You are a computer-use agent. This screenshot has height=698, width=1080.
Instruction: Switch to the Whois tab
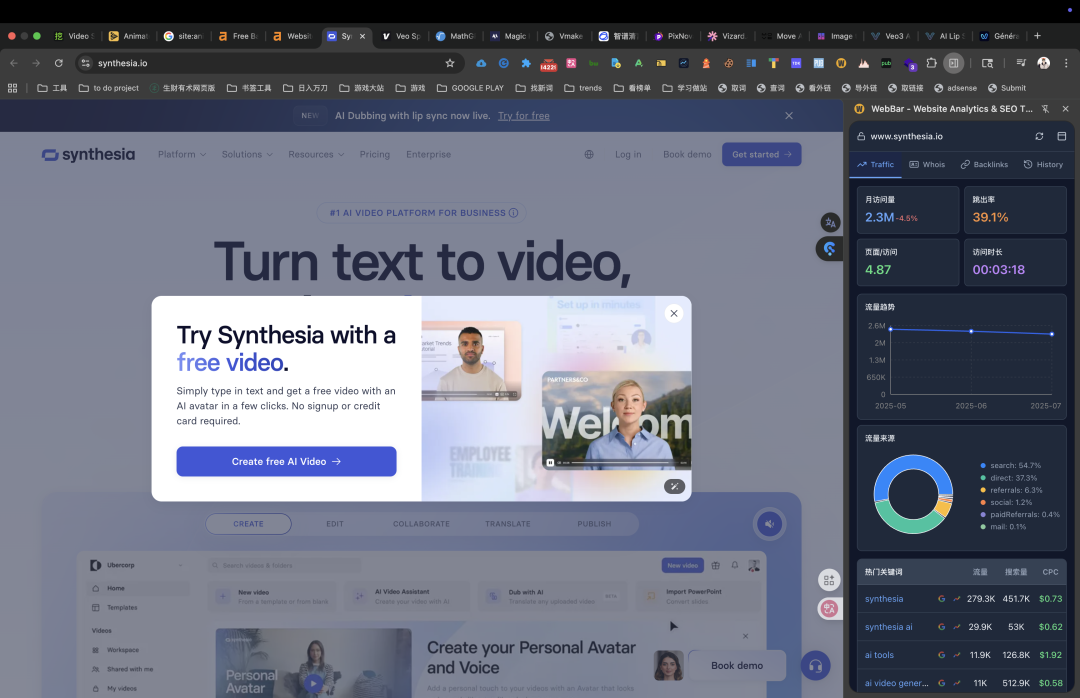[927, 165]
